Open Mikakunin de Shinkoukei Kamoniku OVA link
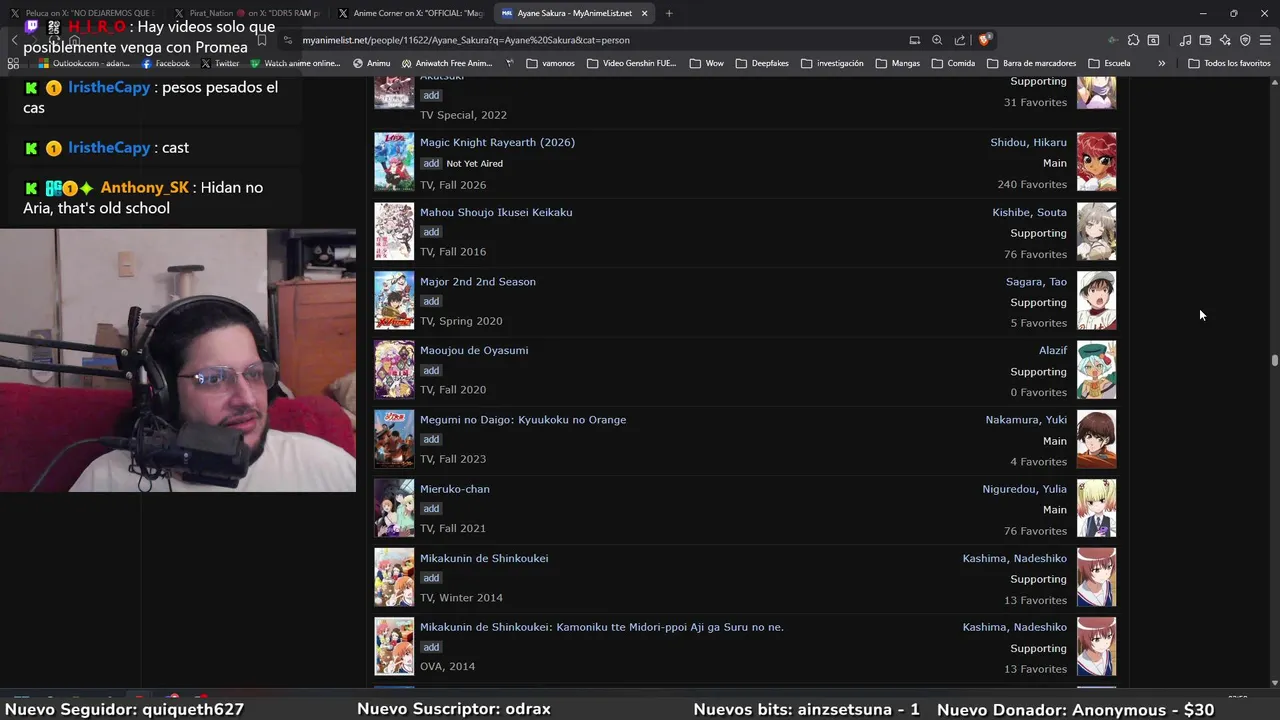The width and height of the screenshot is (1280, 720). point(602,627)
